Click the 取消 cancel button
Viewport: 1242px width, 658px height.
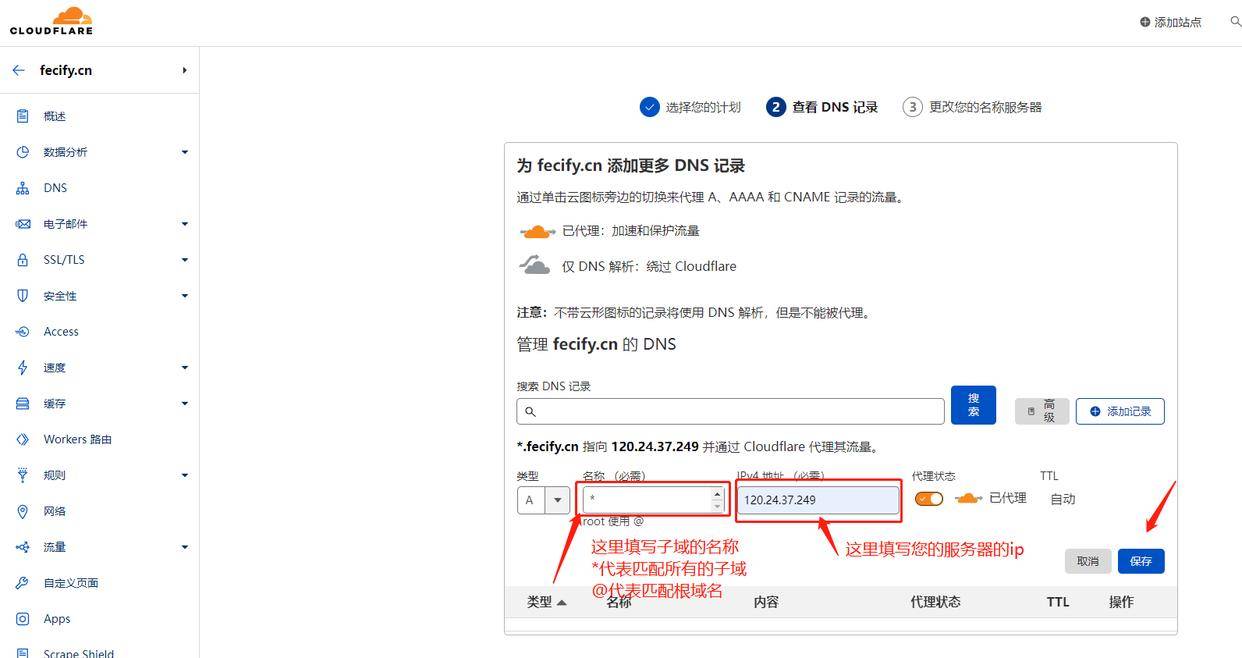point(1088,561)
